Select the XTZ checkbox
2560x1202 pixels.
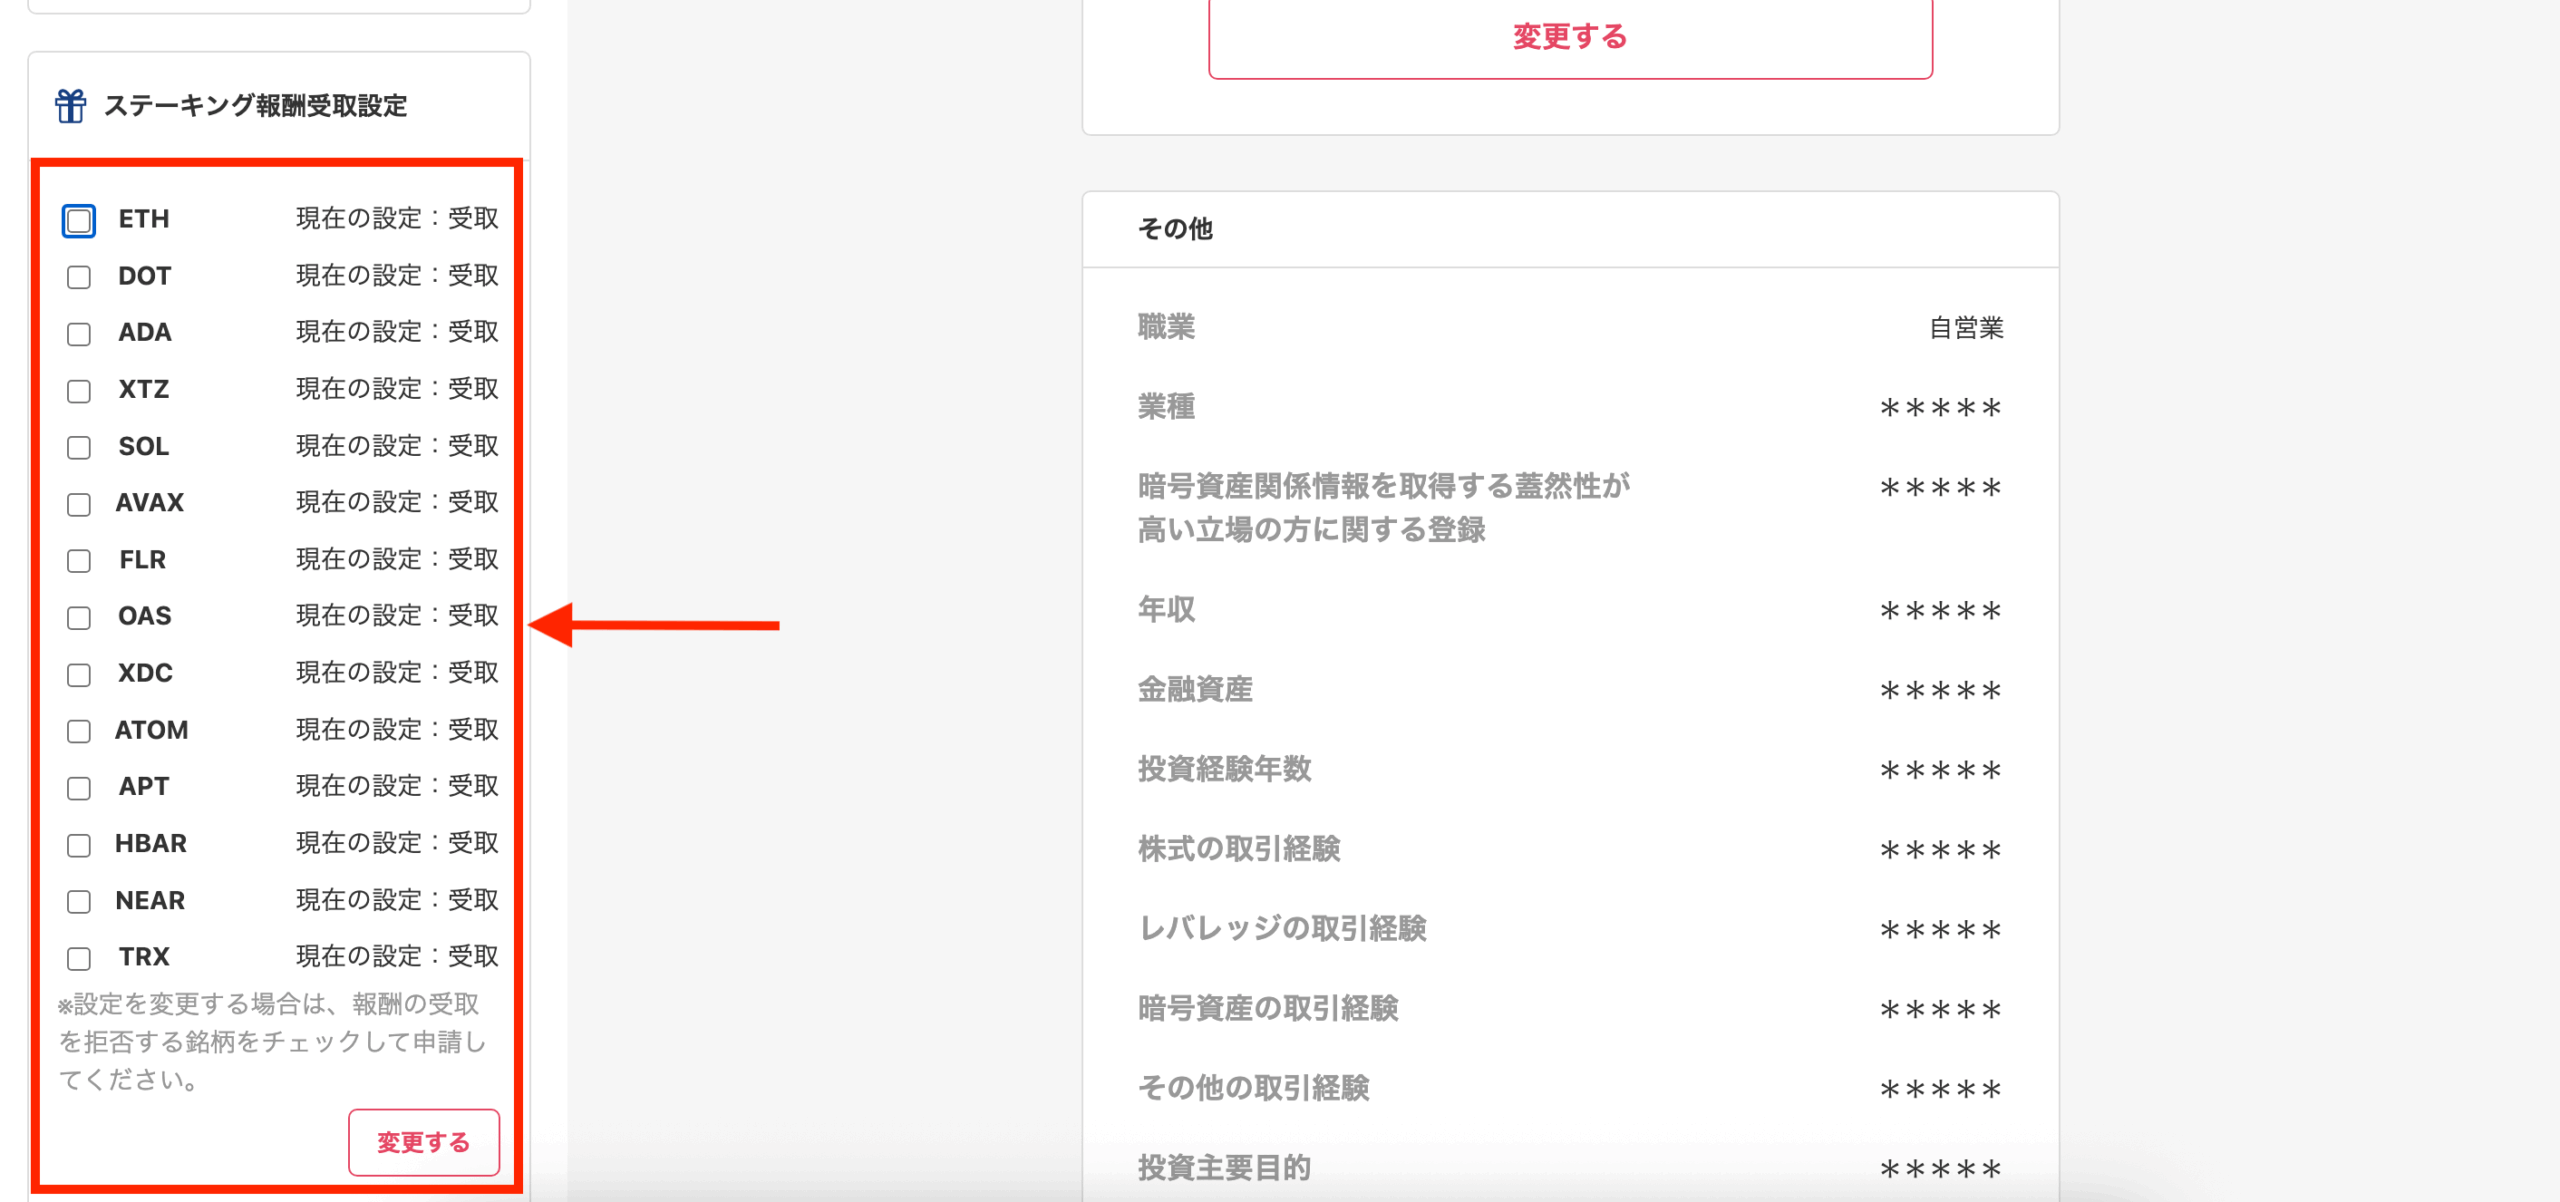click(79, 391)
